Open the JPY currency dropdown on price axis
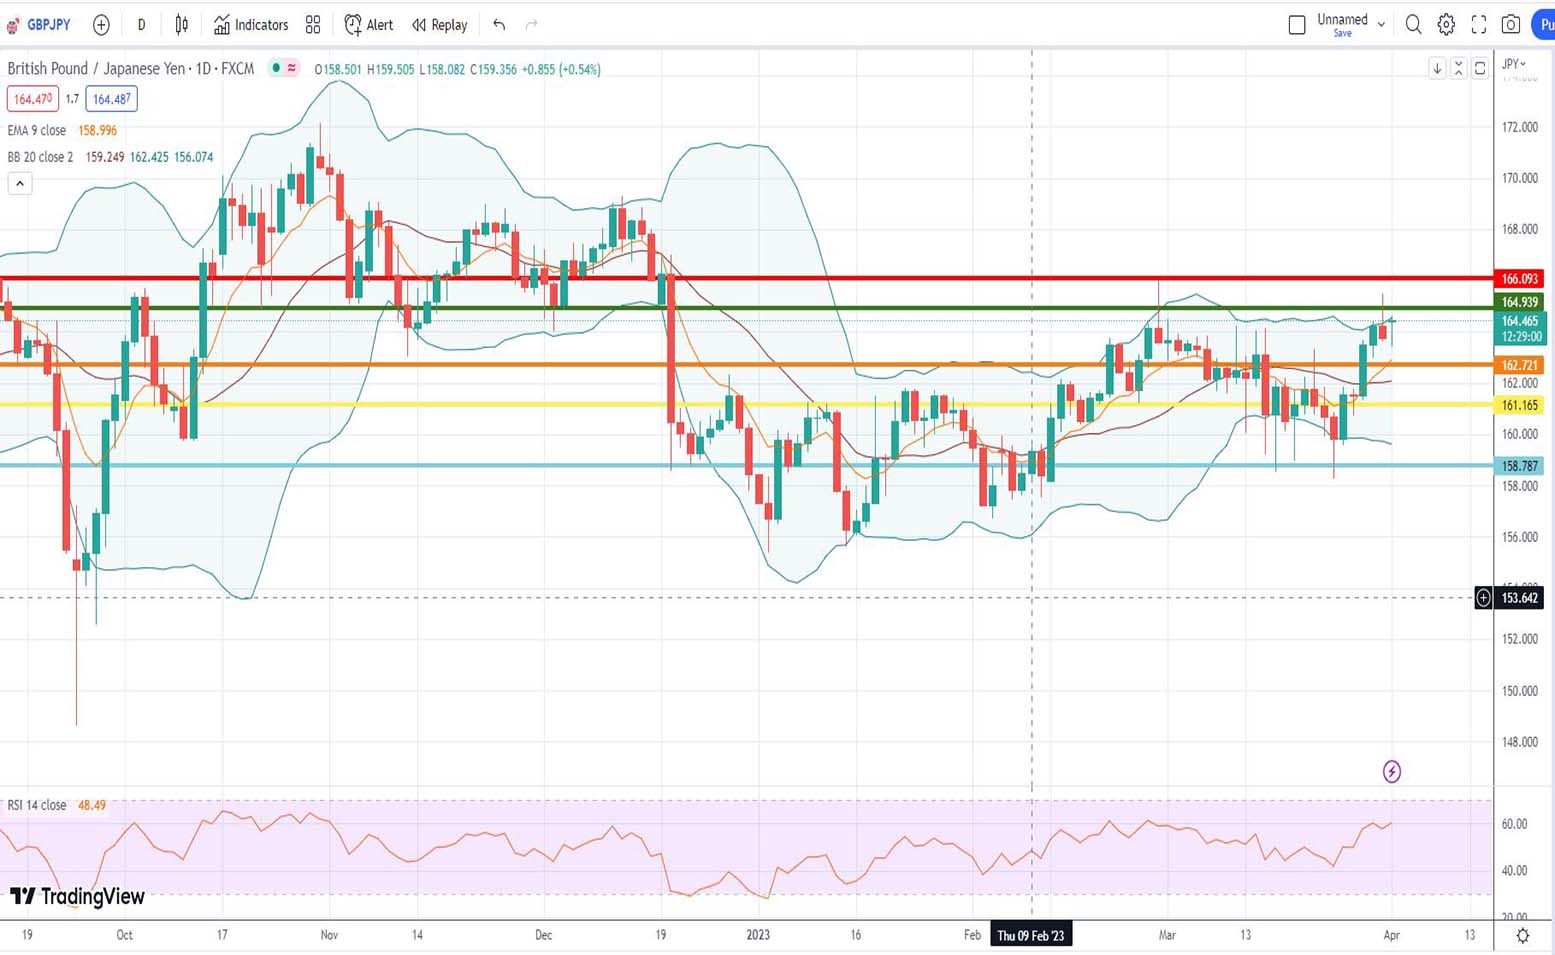1555x955 pixels. pos(1514,64)
